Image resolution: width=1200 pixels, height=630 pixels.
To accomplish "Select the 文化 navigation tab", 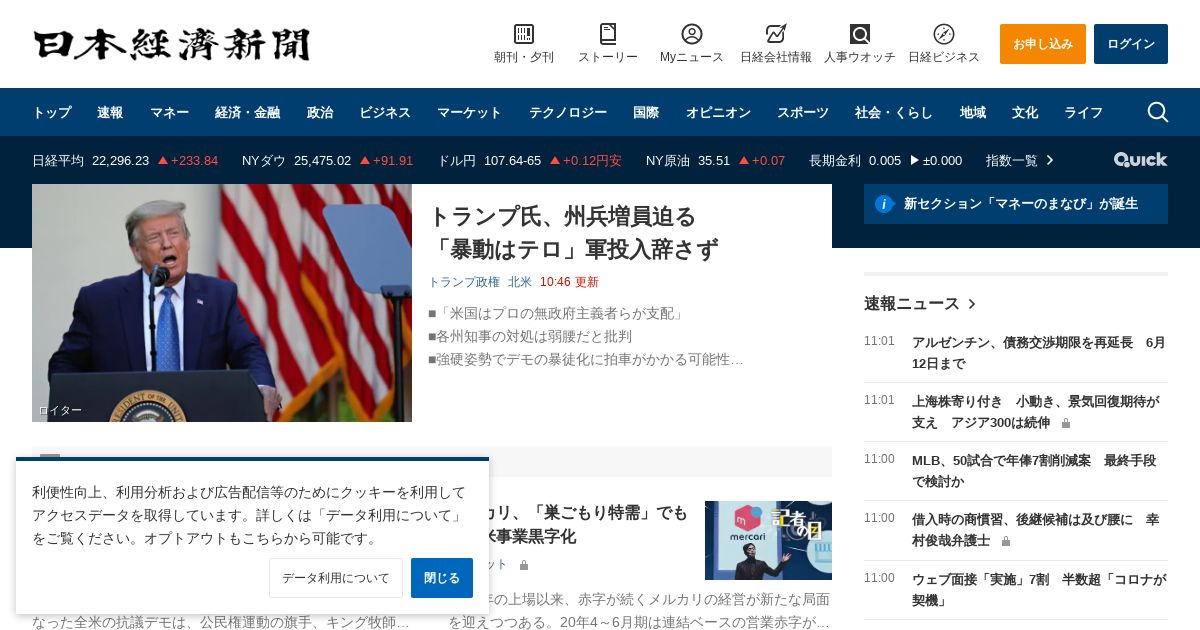I will [x=1025, y=112].
